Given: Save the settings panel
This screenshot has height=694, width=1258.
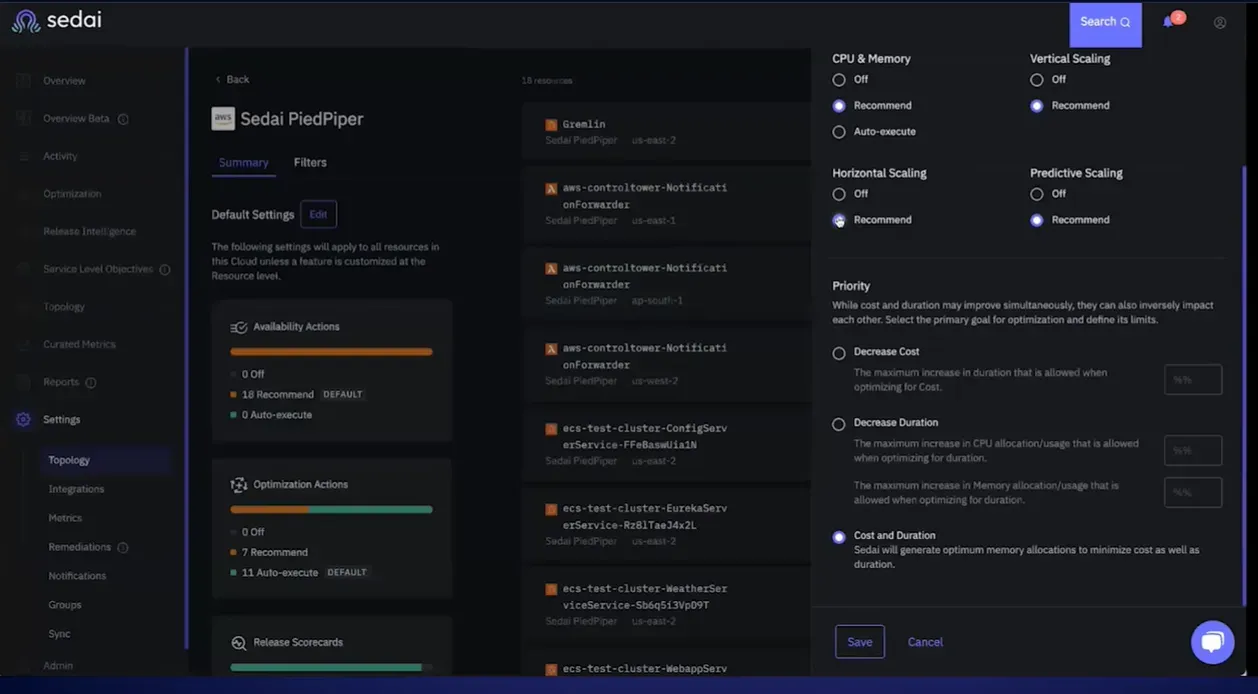Looking at the screenshot, I should pyautogui.click(x=860, y=642).
